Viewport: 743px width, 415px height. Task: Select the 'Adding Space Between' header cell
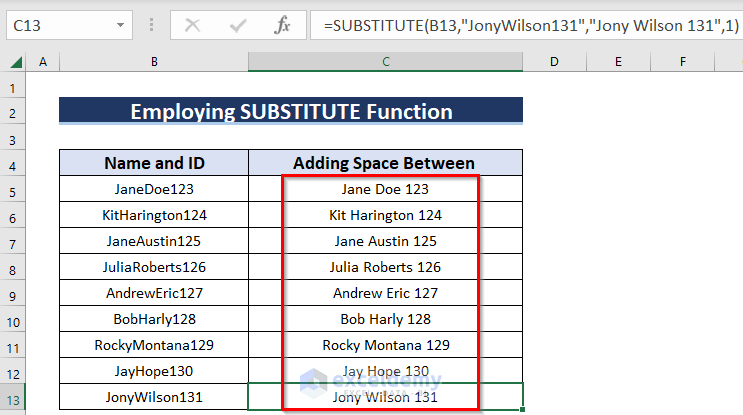click(385, 163)
